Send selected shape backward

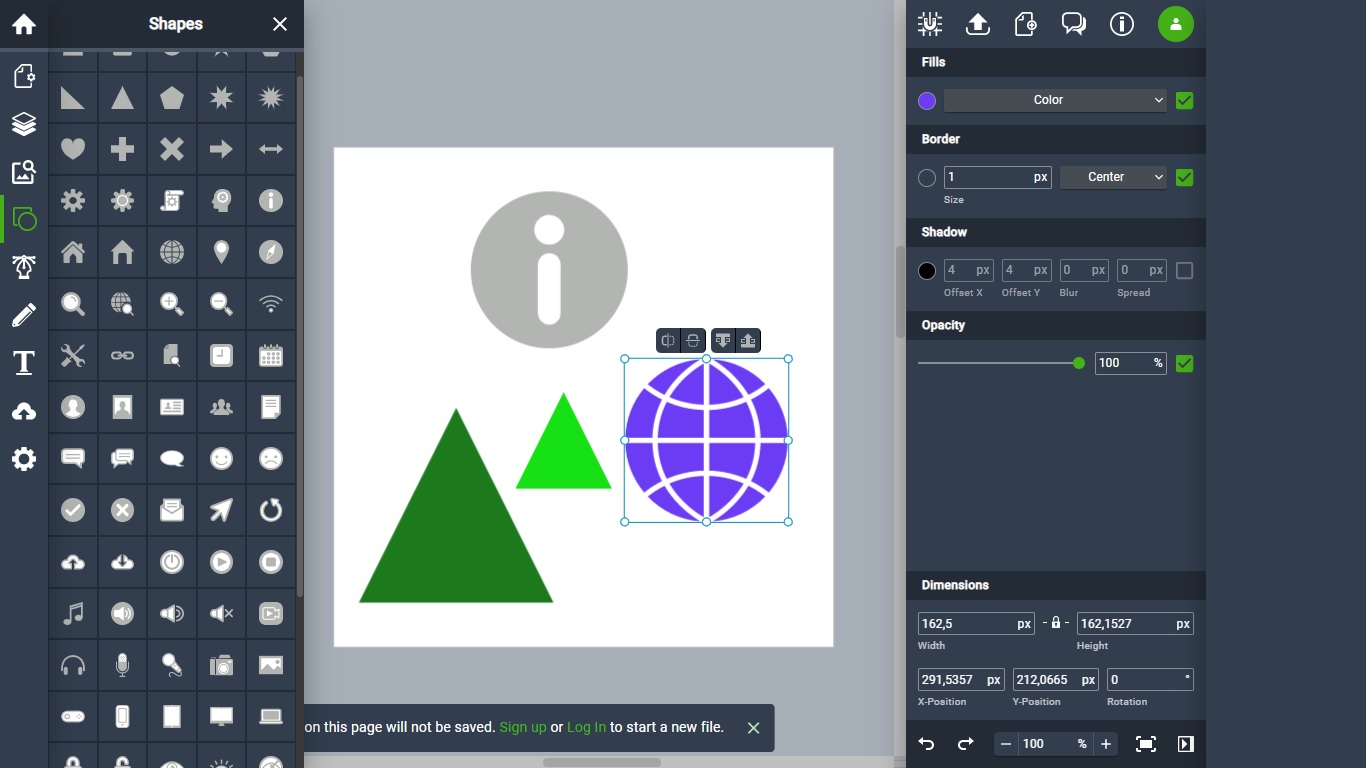tap(723, 341)
